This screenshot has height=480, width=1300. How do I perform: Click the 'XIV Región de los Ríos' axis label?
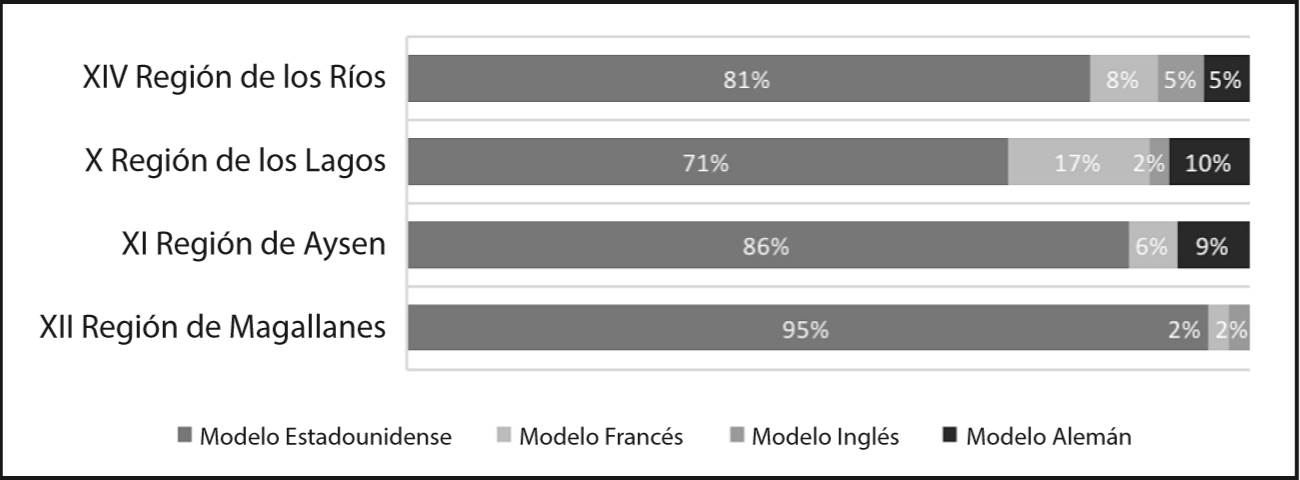(234, 78)
